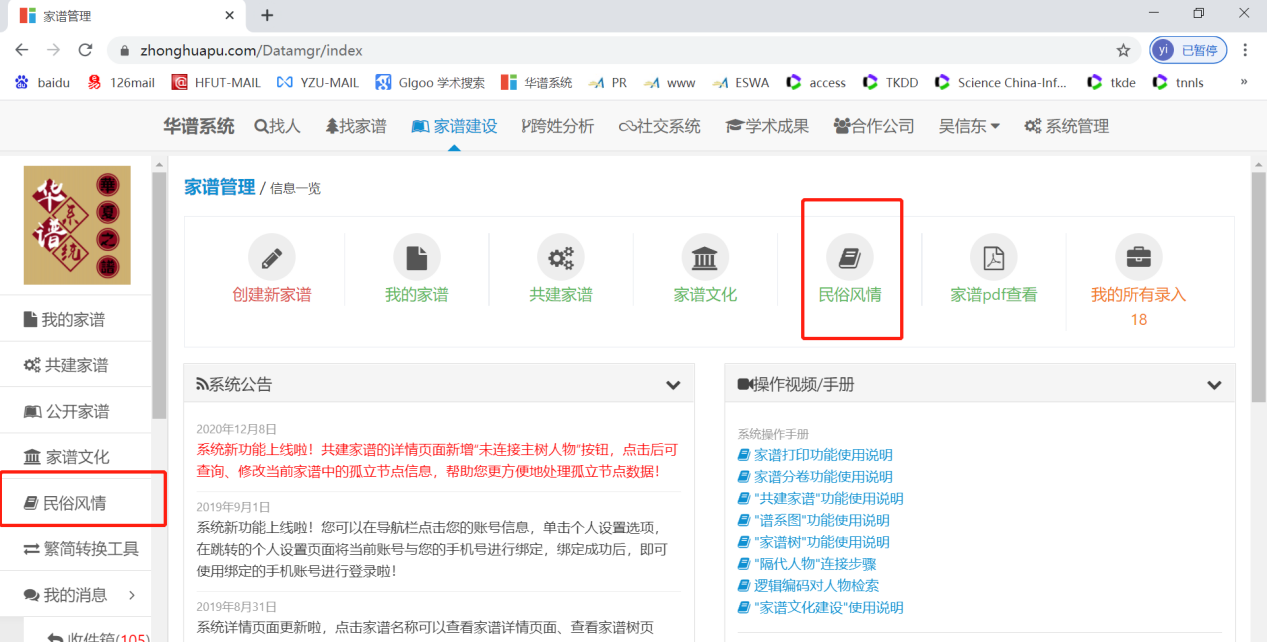Click the 共建家谱 gears icon

(x=560, y=258)
